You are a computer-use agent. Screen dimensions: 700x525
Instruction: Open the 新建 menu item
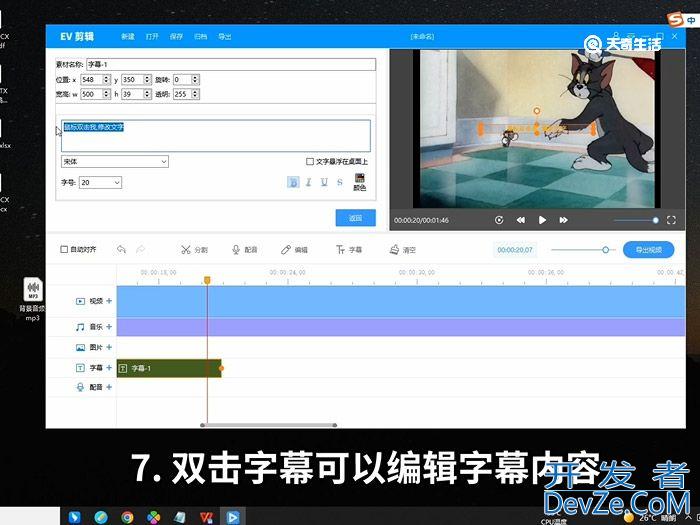click(x=128, y=37)
